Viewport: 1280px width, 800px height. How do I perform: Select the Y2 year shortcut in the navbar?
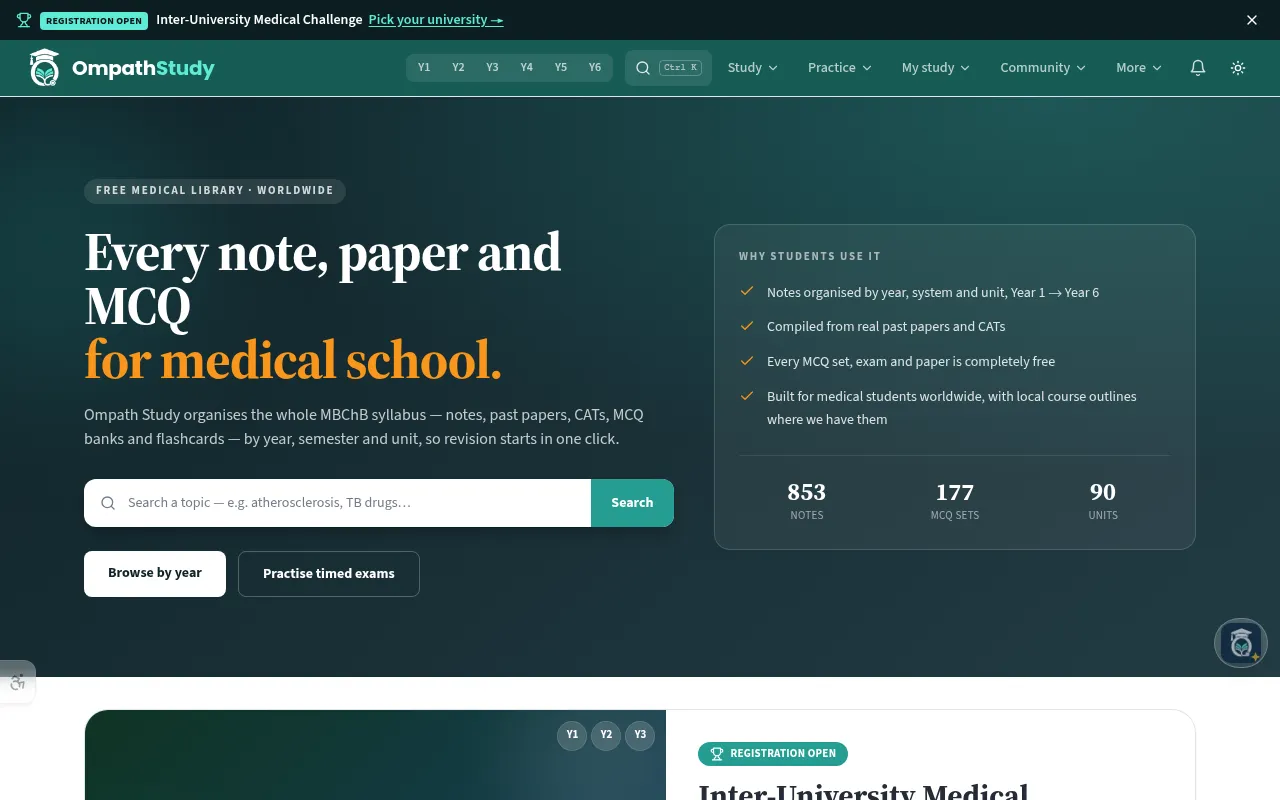click(458, 68)
